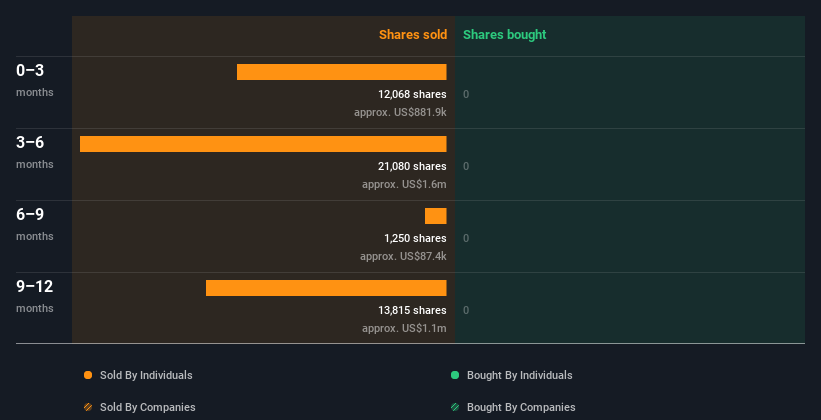Image resolution: width=821 pixels, height=420 pixels.
Task: Click the 21,080 shares label
Action: 413,166
